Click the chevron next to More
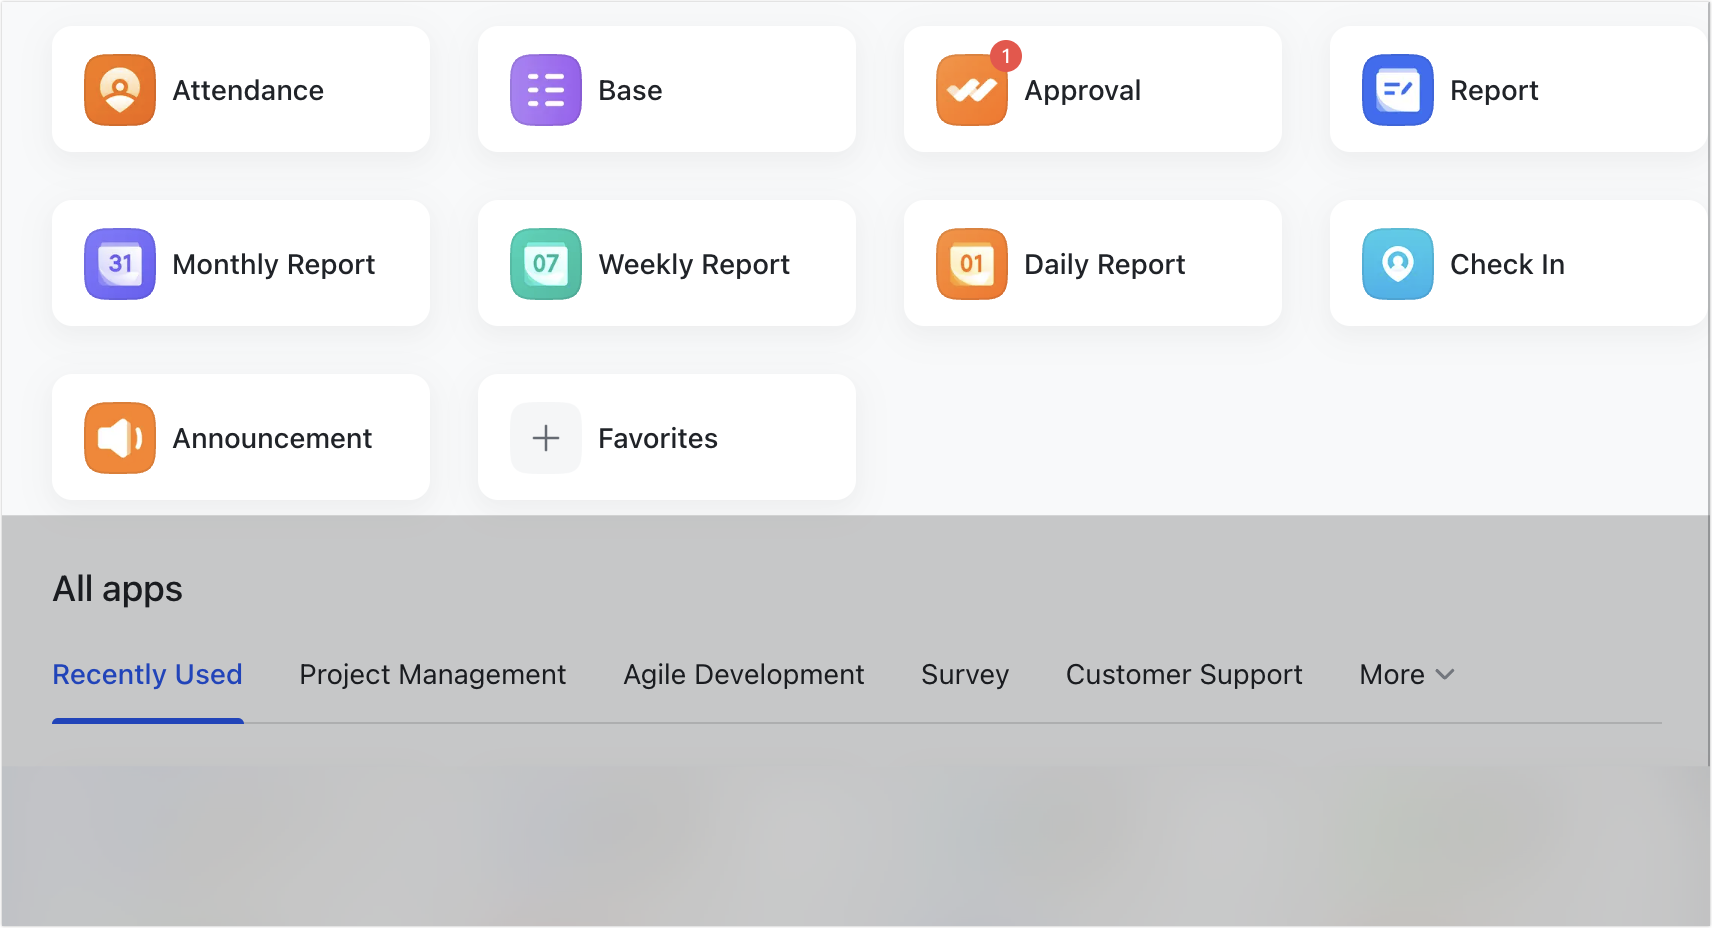 (1444, 675)
